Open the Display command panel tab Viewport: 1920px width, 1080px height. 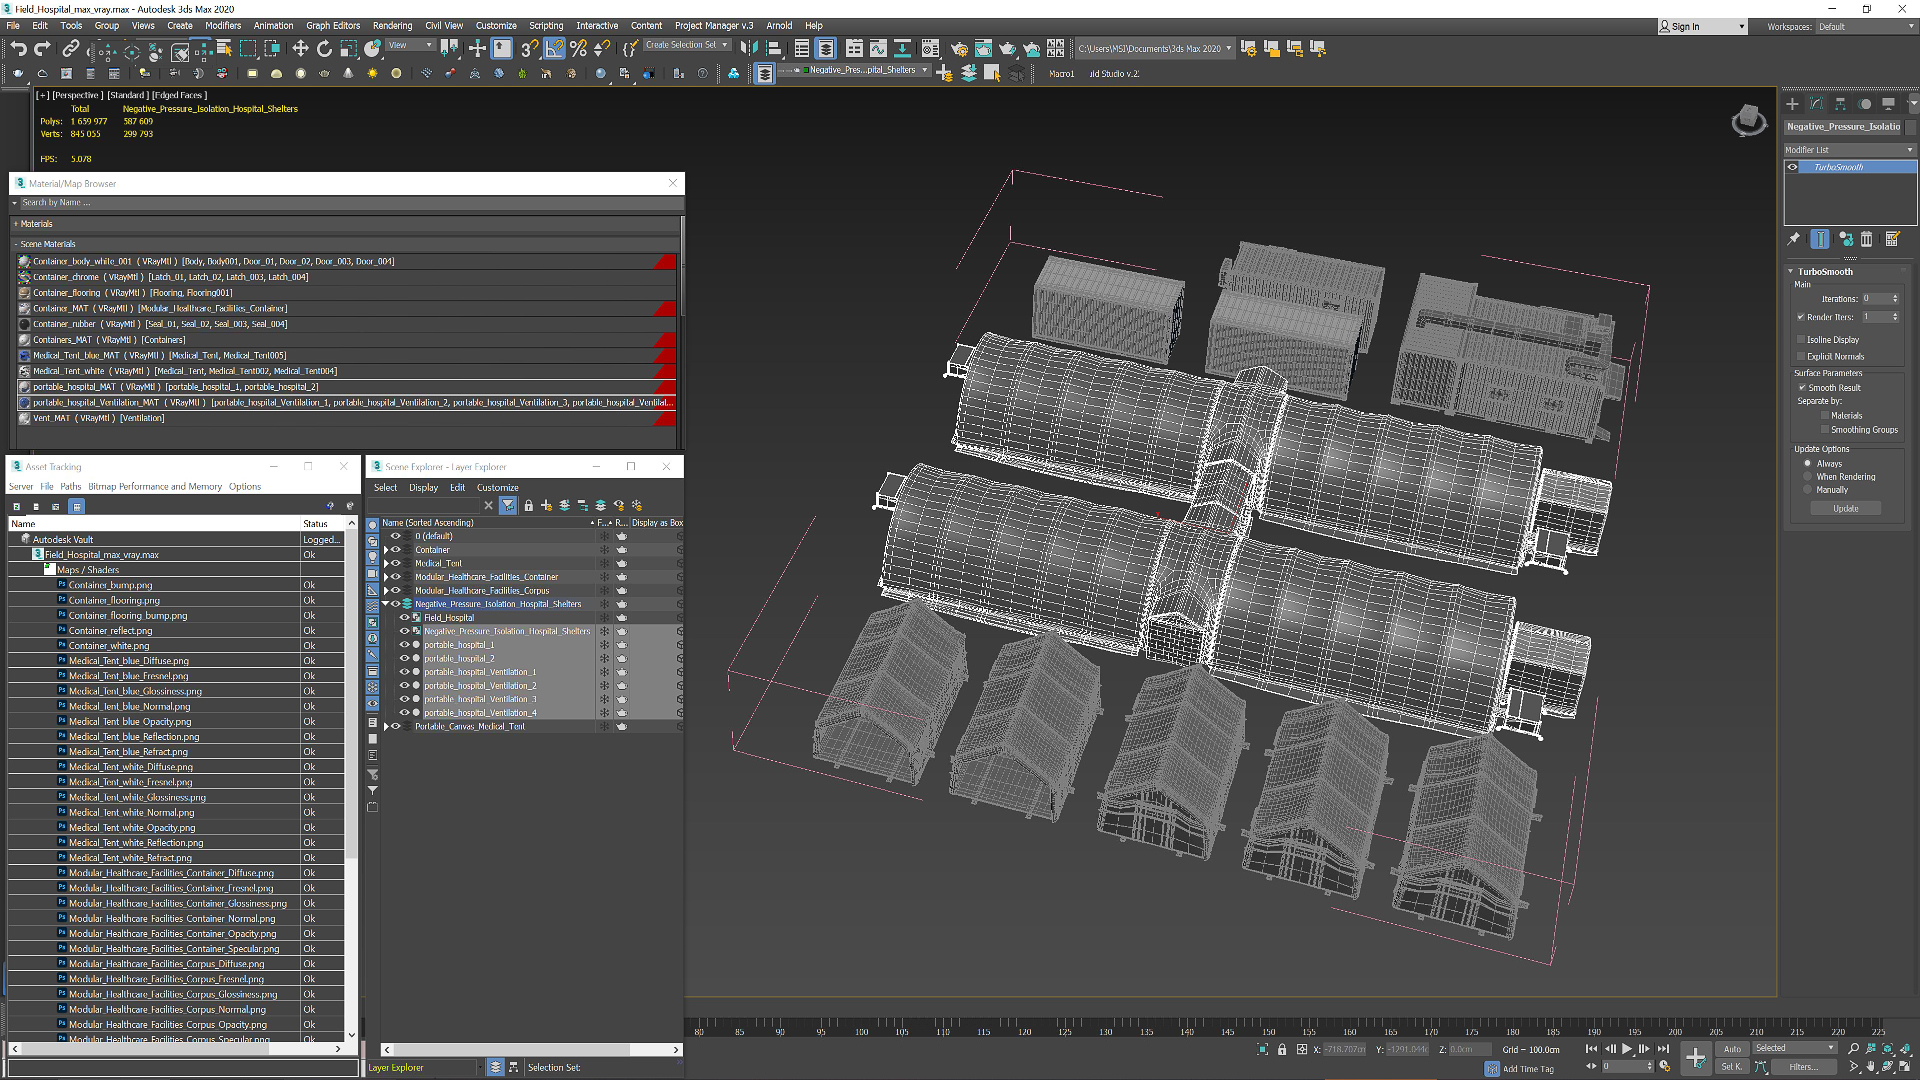[1888, 103]
